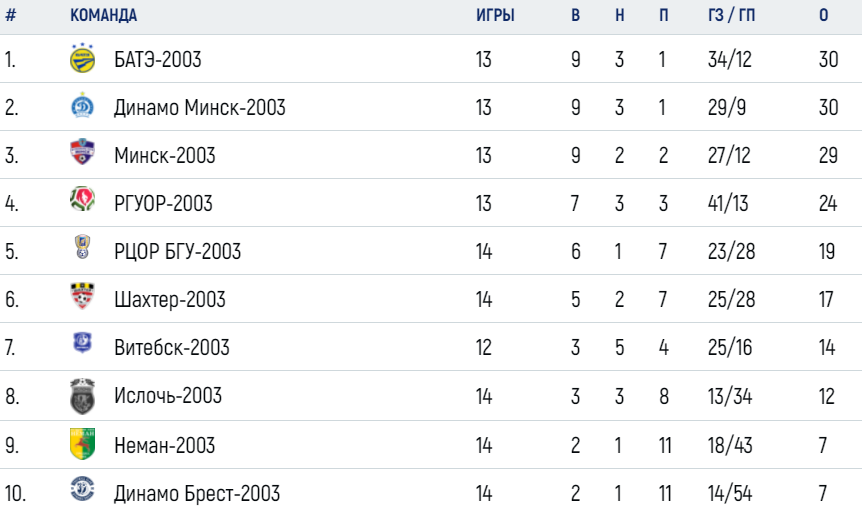Click the РЦОР БГУ-2003 badge icon
Image resolution: width=862 pixels, height=510 pixels.
coord(82,247)
